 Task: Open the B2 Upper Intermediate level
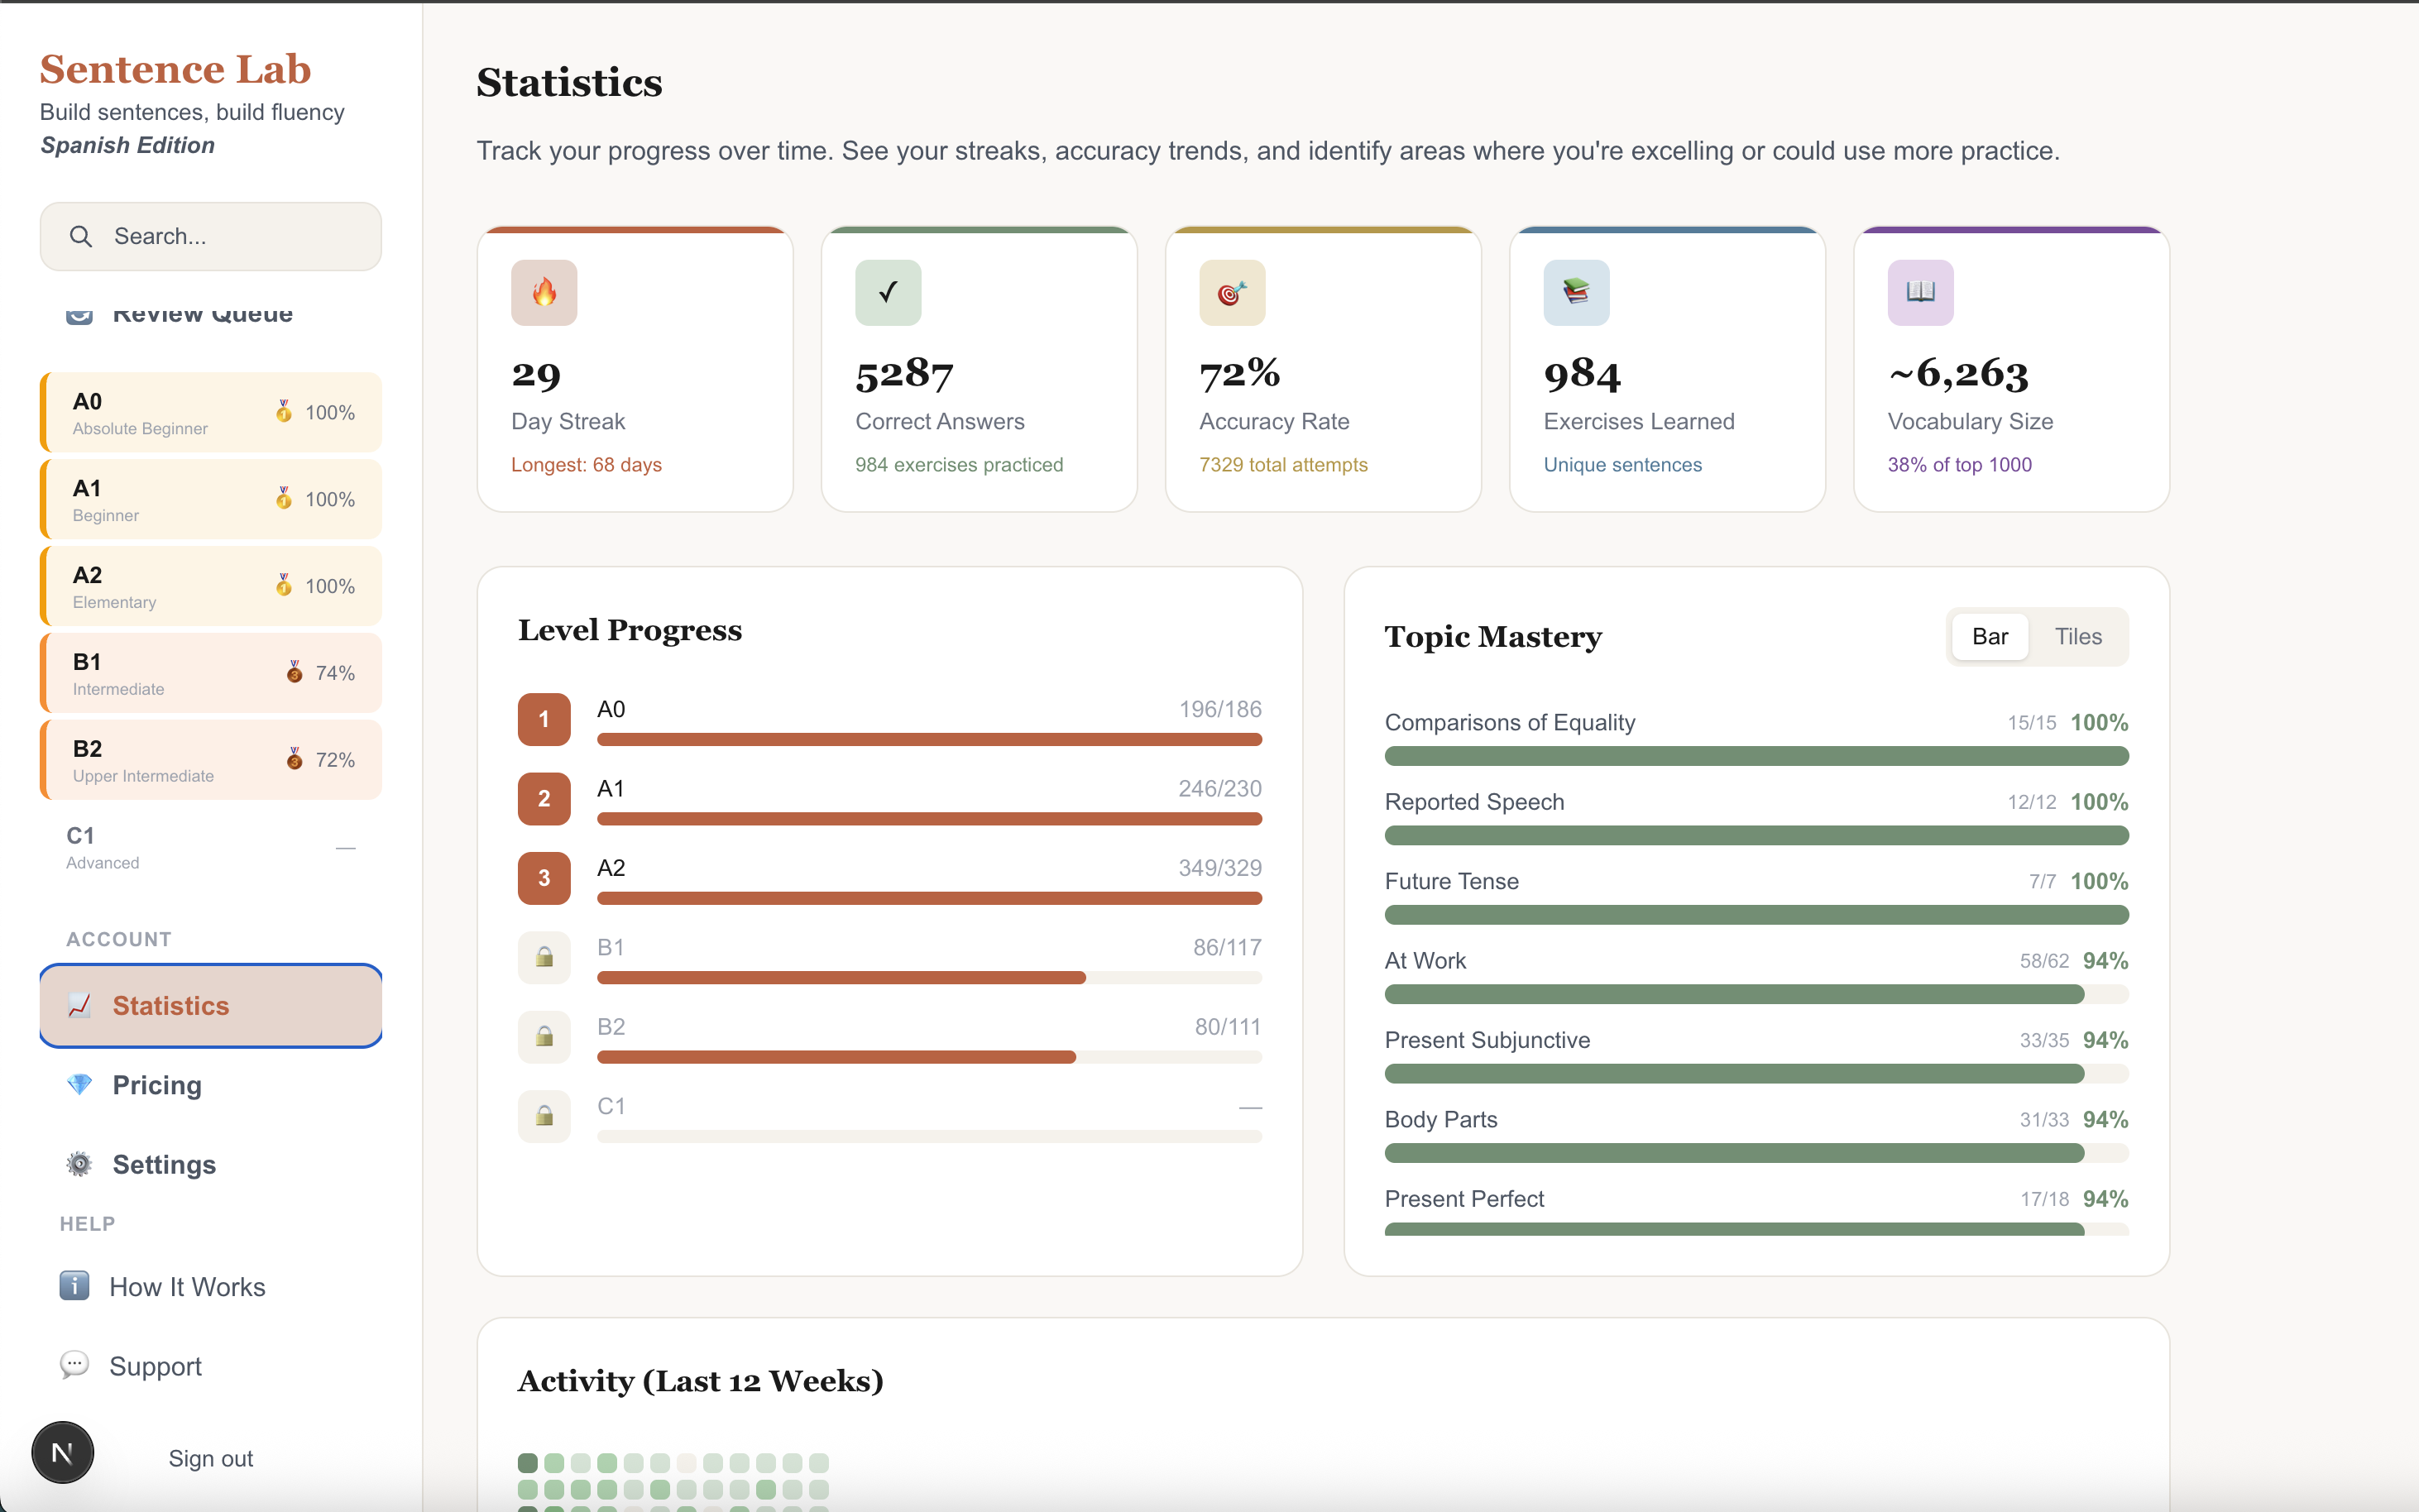point(211,760)
